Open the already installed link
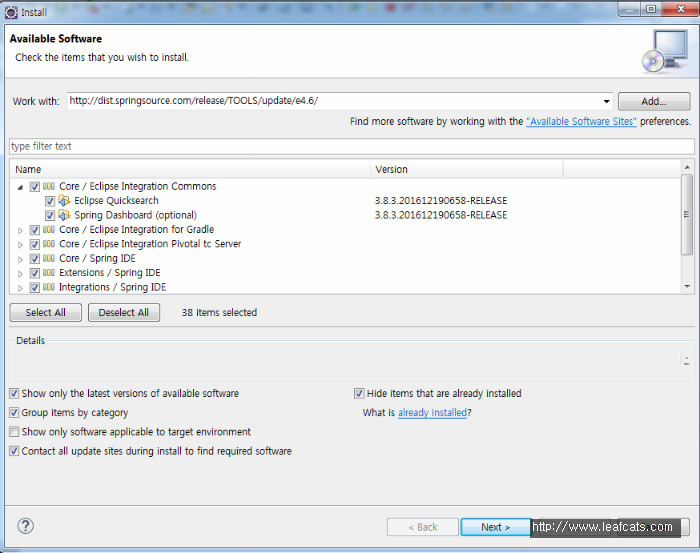700x553 pixels. click(x=432, y=412)
